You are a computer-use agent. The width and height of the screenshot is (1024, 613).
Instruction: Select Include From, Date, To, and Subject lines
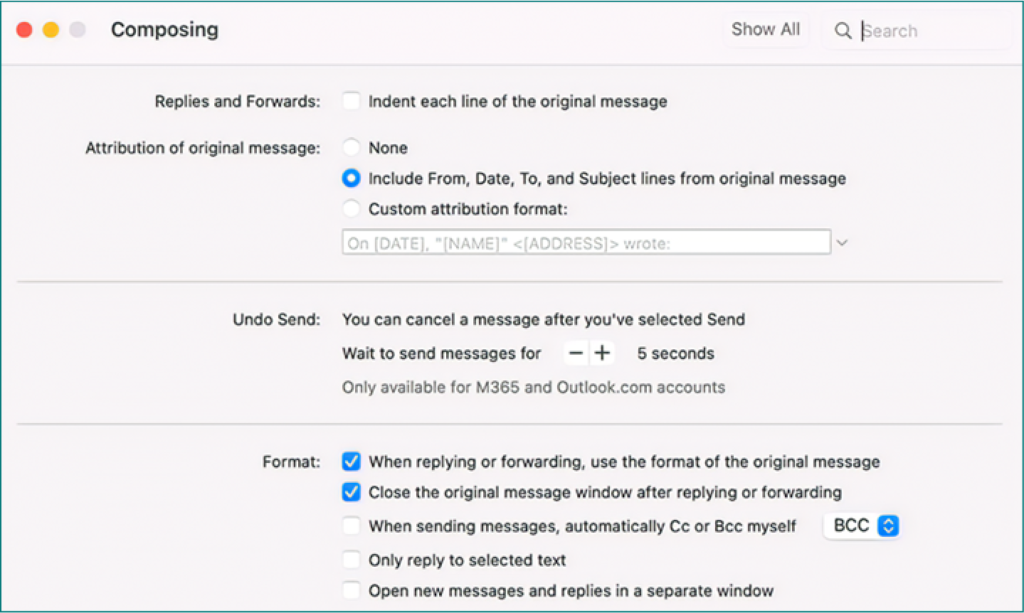tap(351, 178)
